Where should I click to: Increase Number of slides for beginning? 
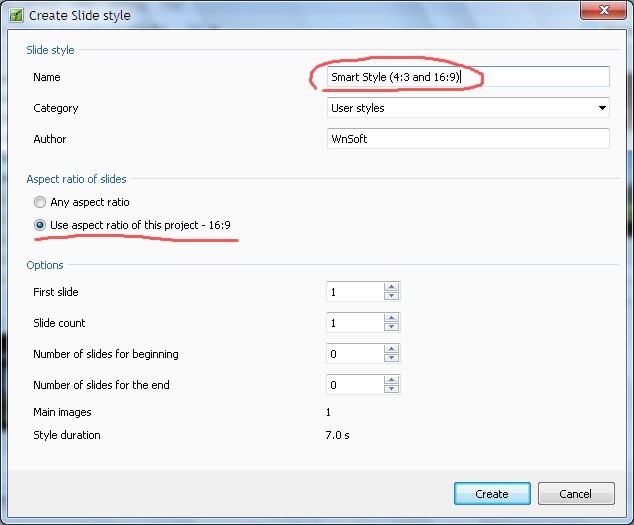pos(391,349)
